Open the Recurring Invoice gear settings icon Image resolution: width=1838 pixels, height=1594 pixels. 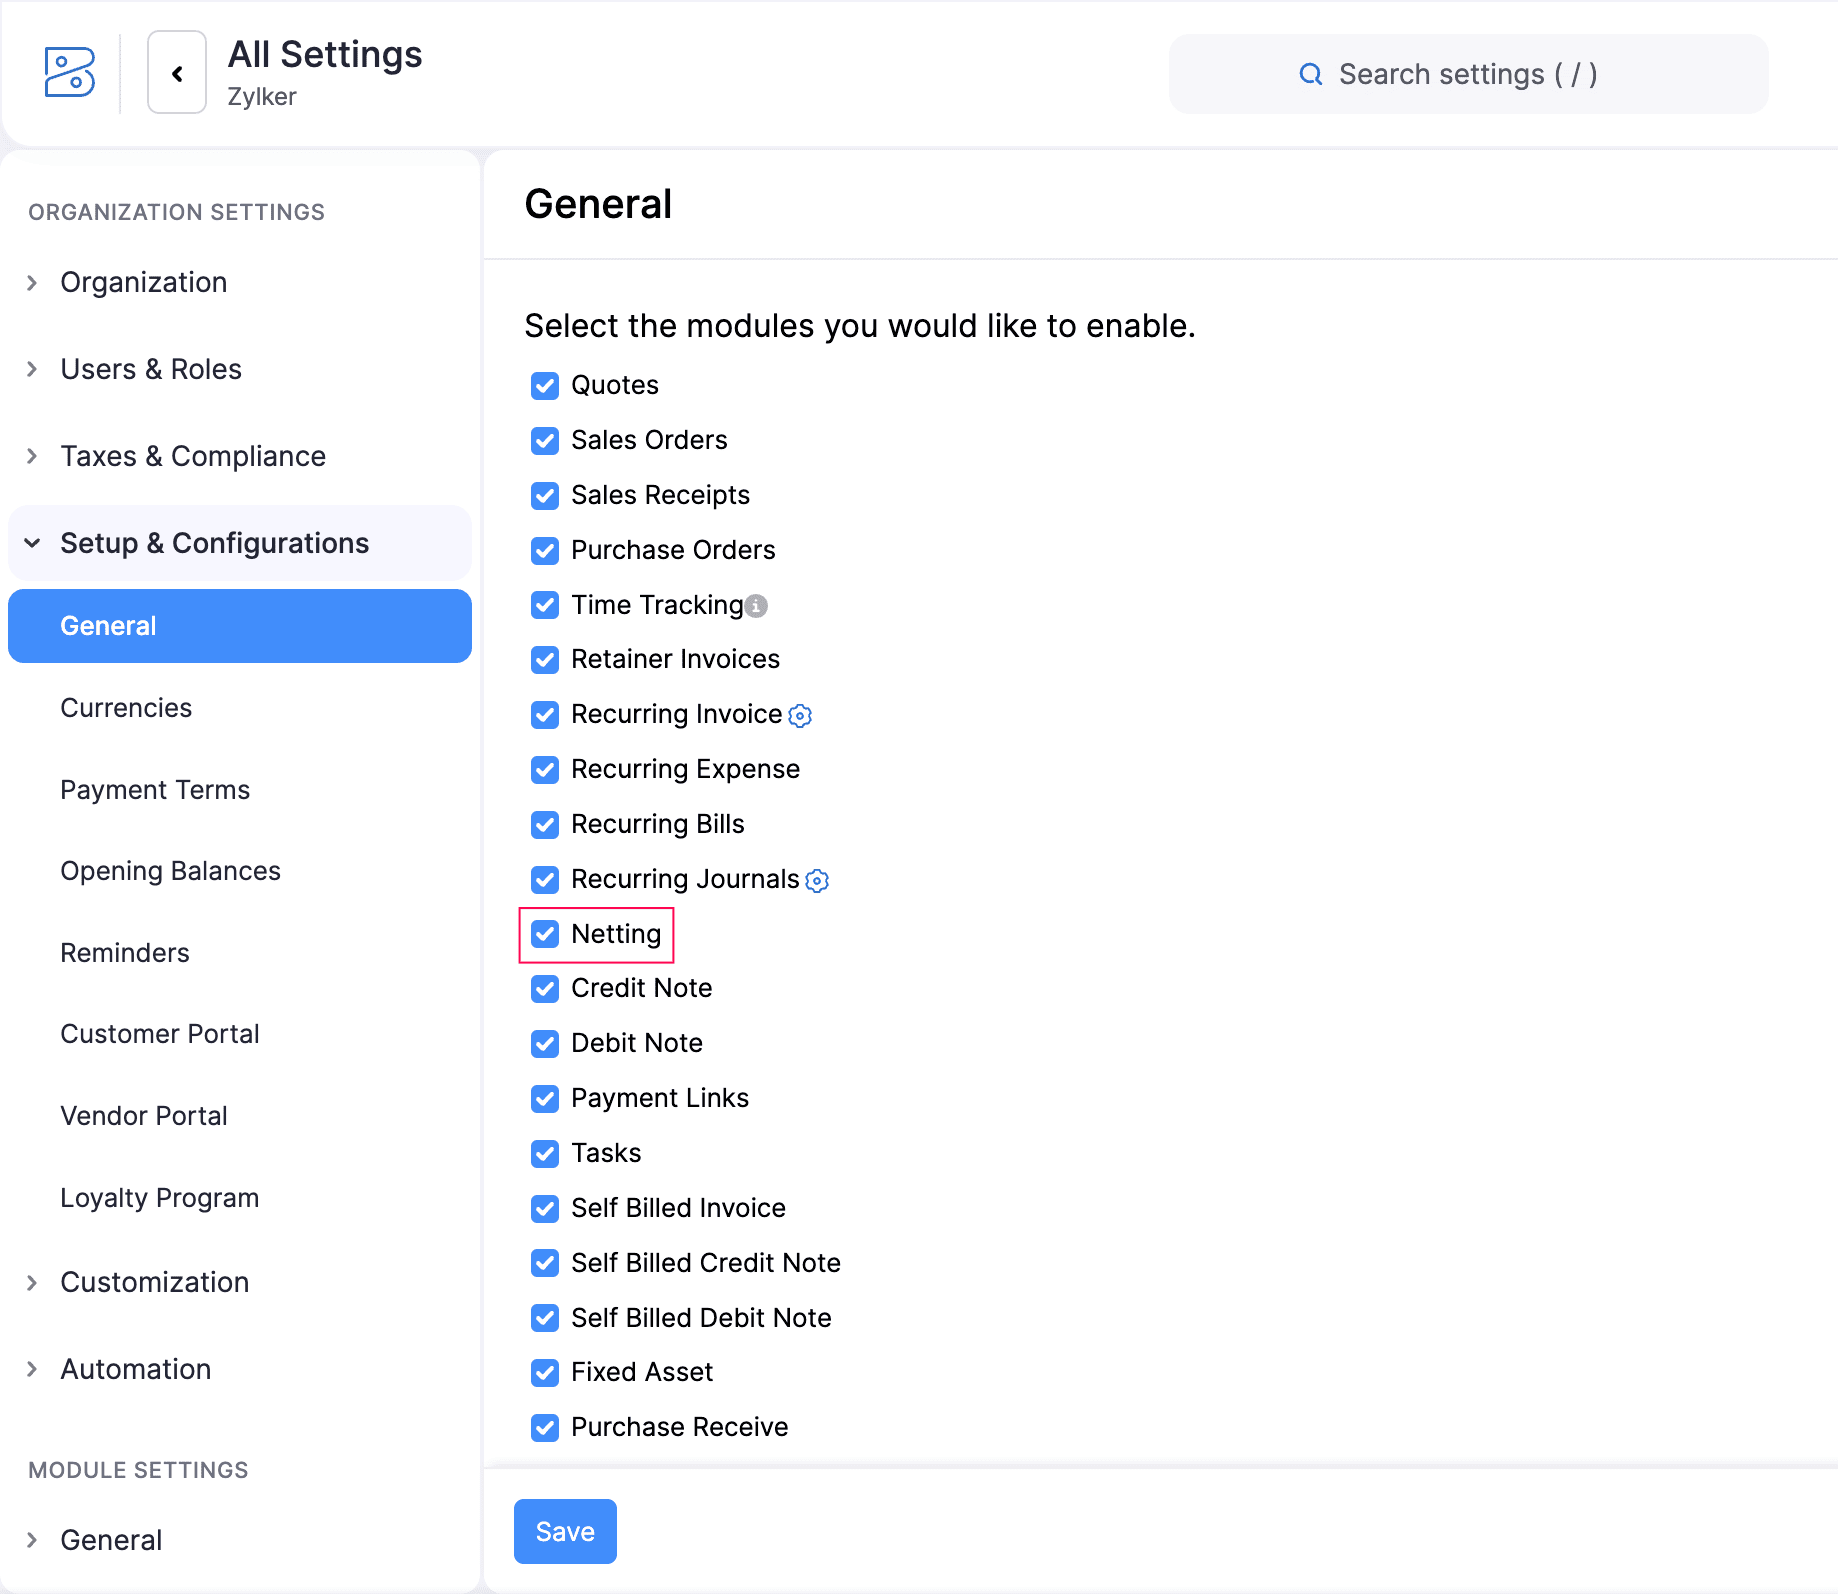tap(800, 715)
